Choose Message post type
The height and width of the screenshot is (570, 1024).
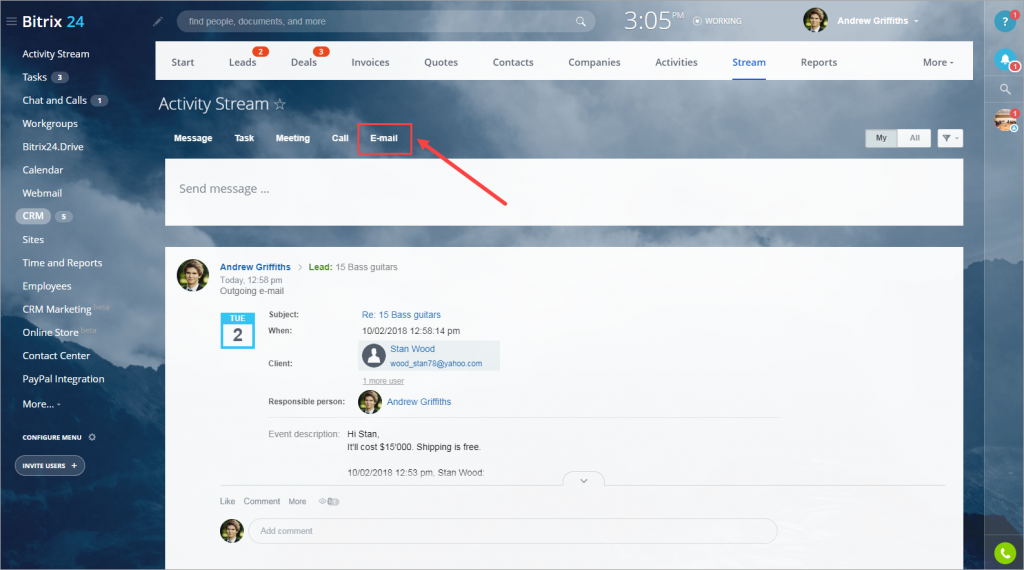point(193,138)
